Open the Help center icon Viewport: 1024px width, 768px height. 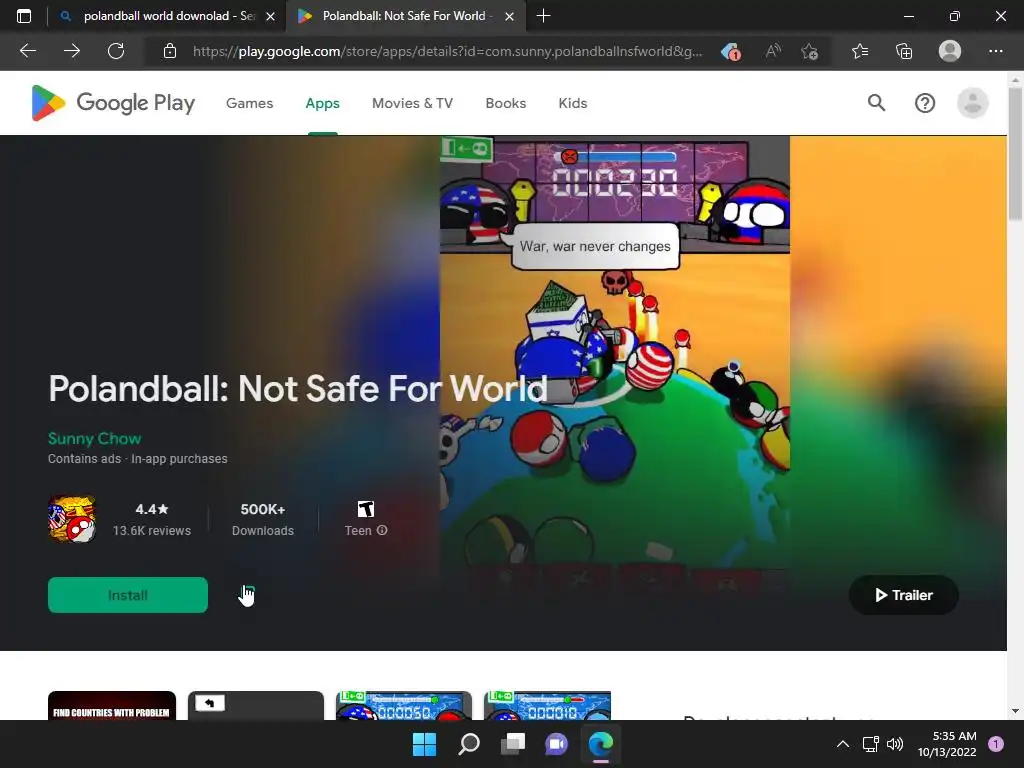(x=925, y=103)
